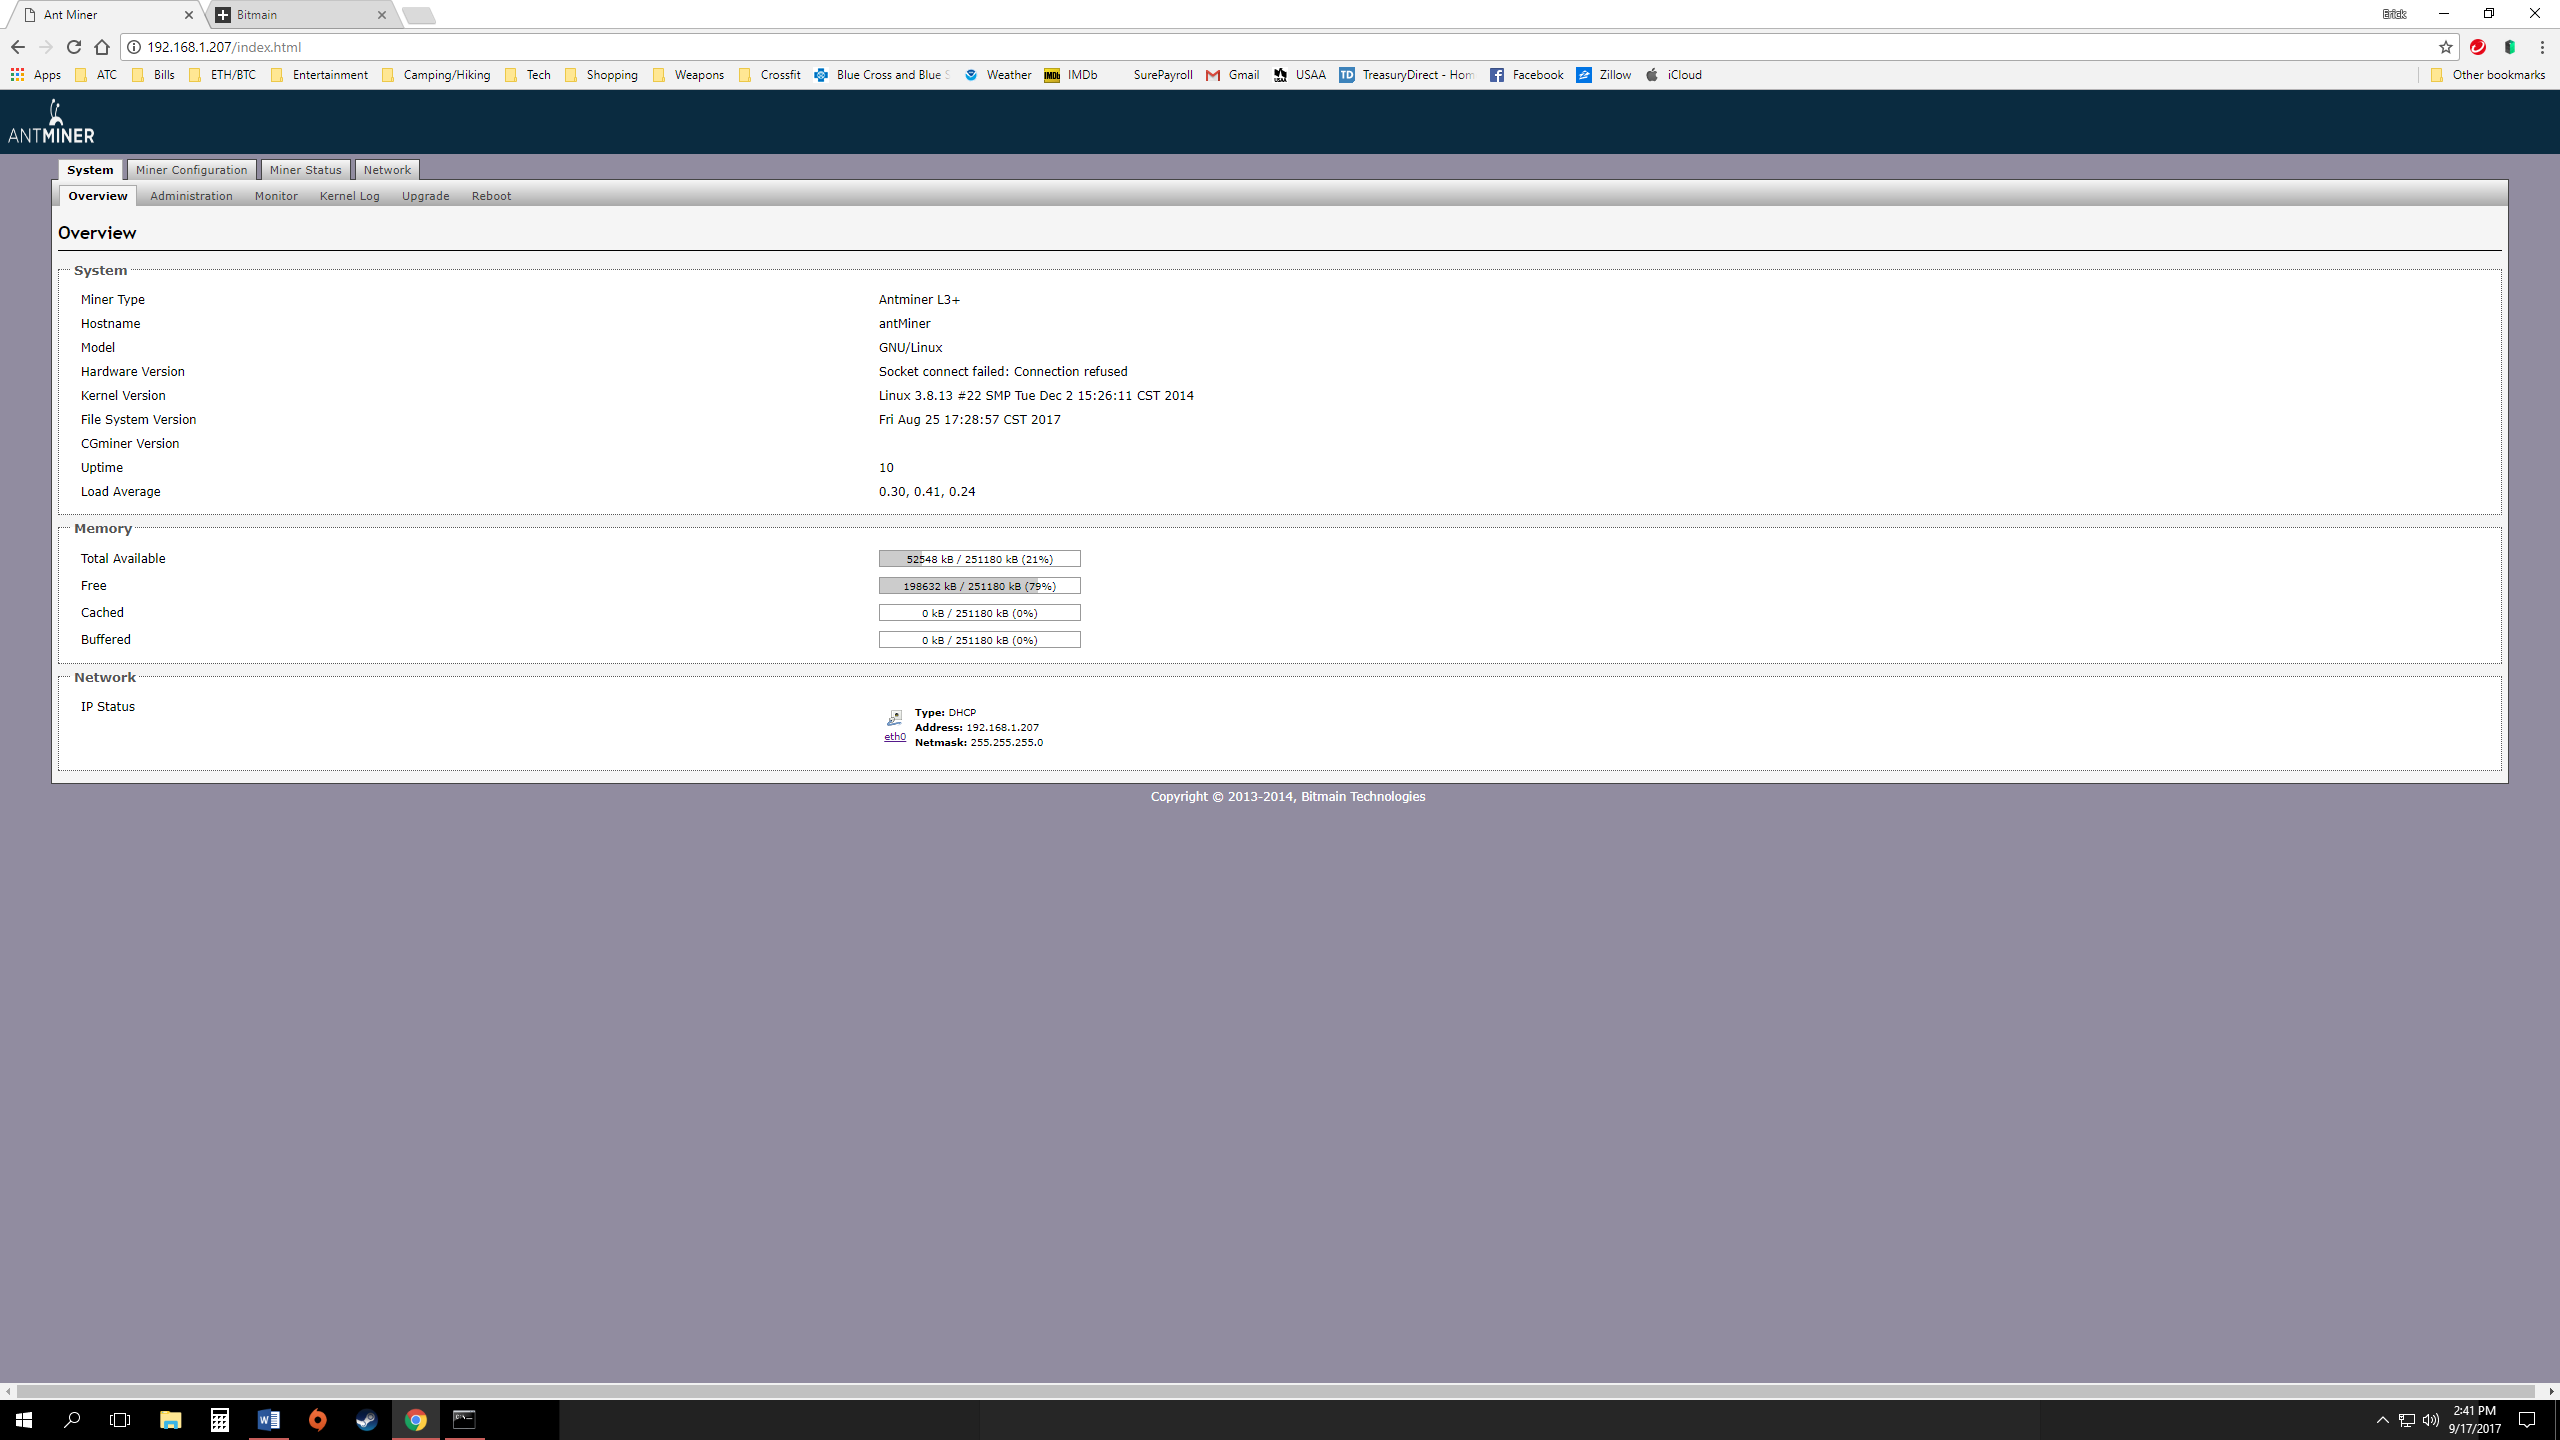Click the taskbar clock showing 2:41 PM

pyautogui.click(x=2474, y=1420)
